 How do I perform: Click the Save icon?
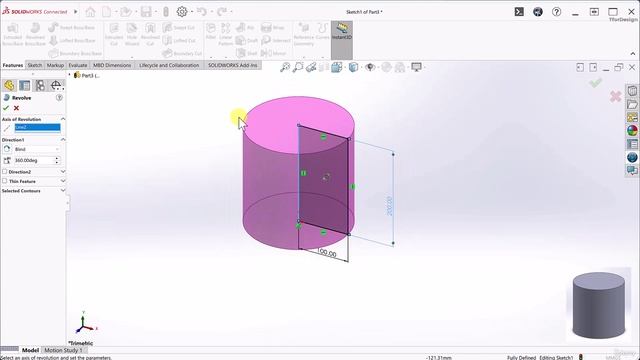[146, 12]
